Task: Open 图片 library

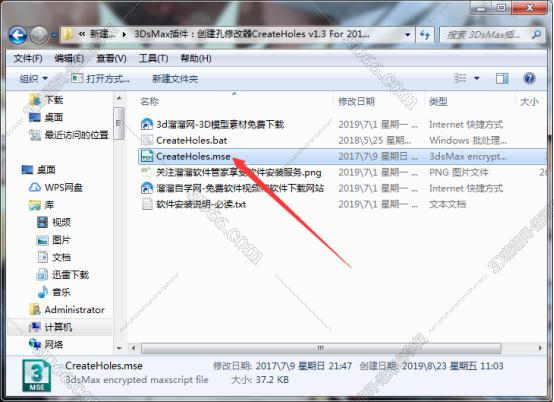Action: [61, 240]
